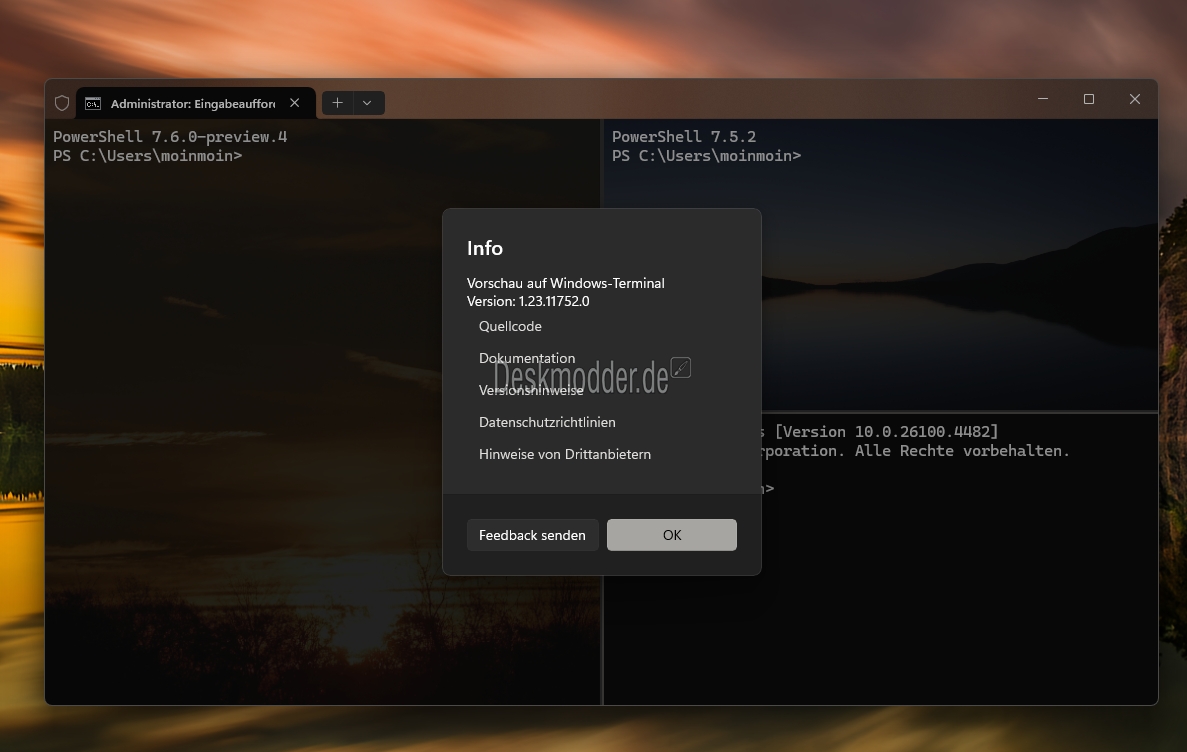Close the Windows Terminal window

pos(1135,99)
